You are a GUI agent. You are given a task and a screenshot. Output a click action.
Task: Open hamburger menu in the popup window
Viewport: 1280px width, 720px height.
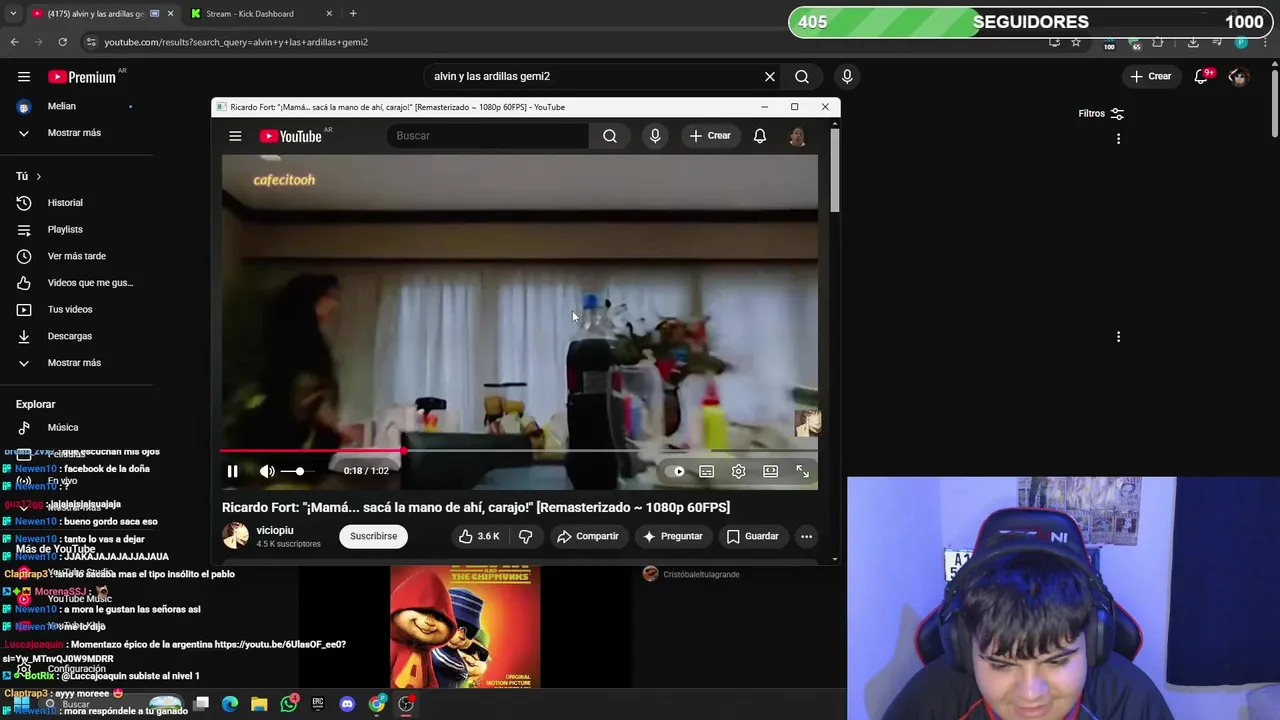click(235, 136)
